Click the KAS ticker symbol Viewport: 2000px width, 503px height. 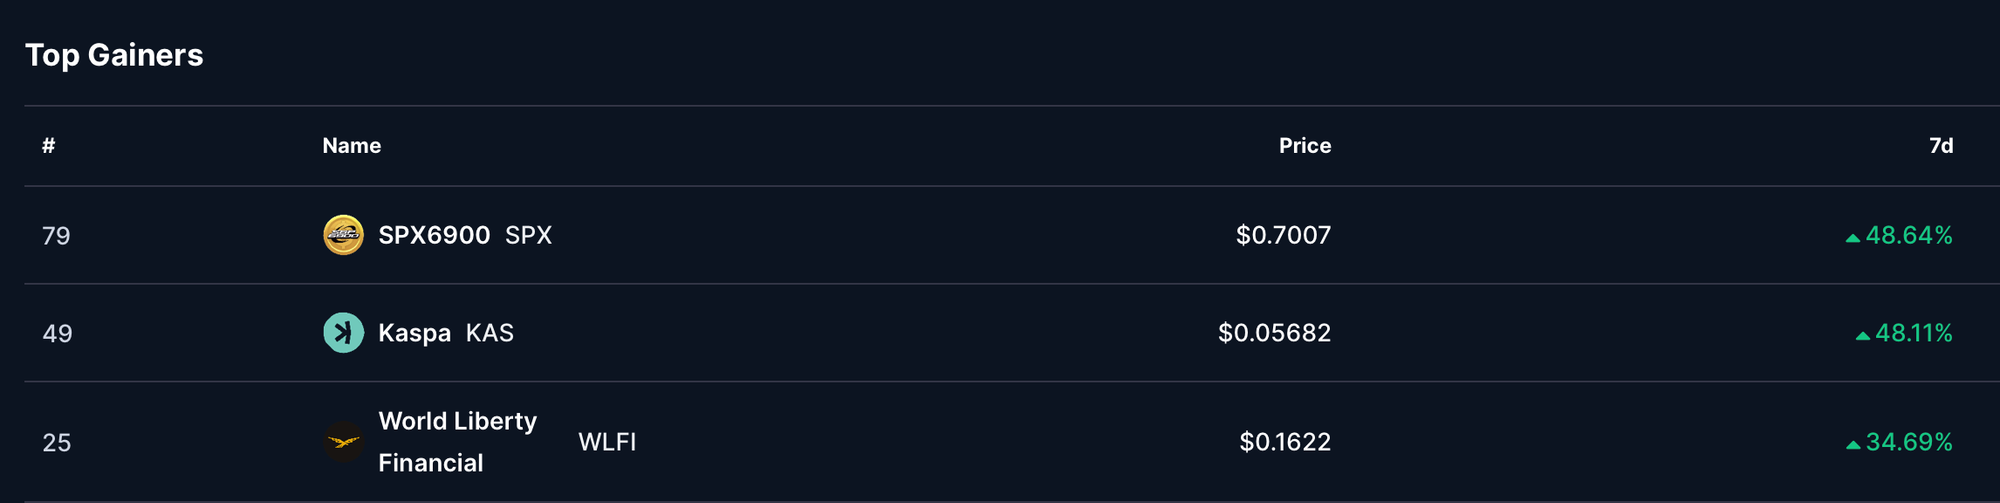(x=489, y=333)
